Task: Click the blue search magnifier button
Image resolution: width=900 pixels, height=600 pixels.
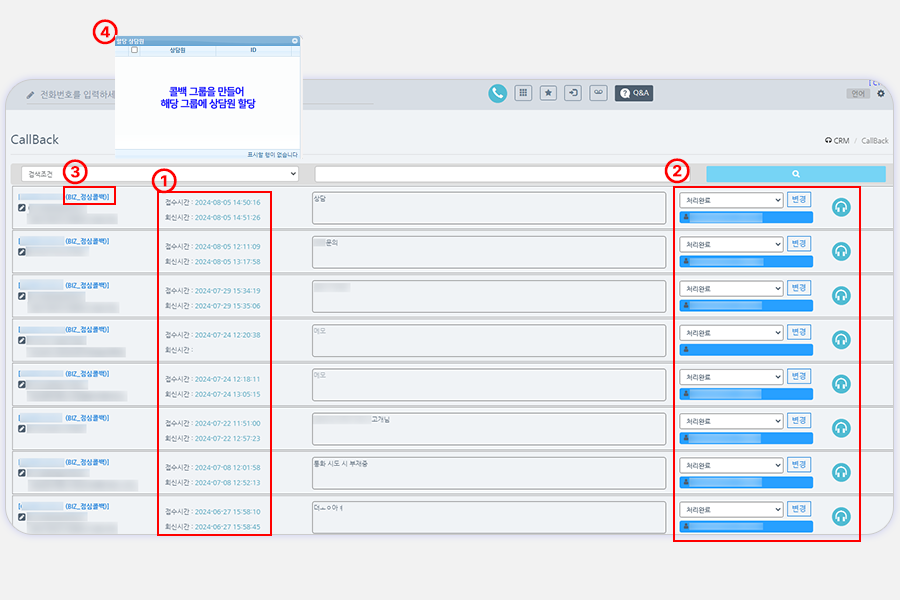Action: (796, 174)
